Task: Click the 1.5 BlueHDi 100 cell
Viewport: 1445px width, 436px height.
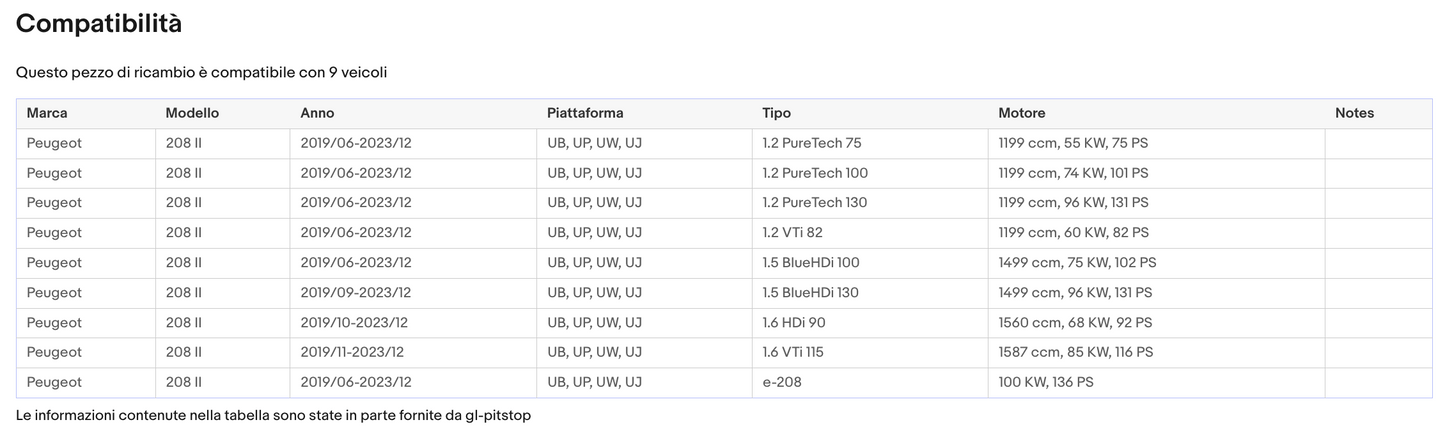Action: coord(810,263)
